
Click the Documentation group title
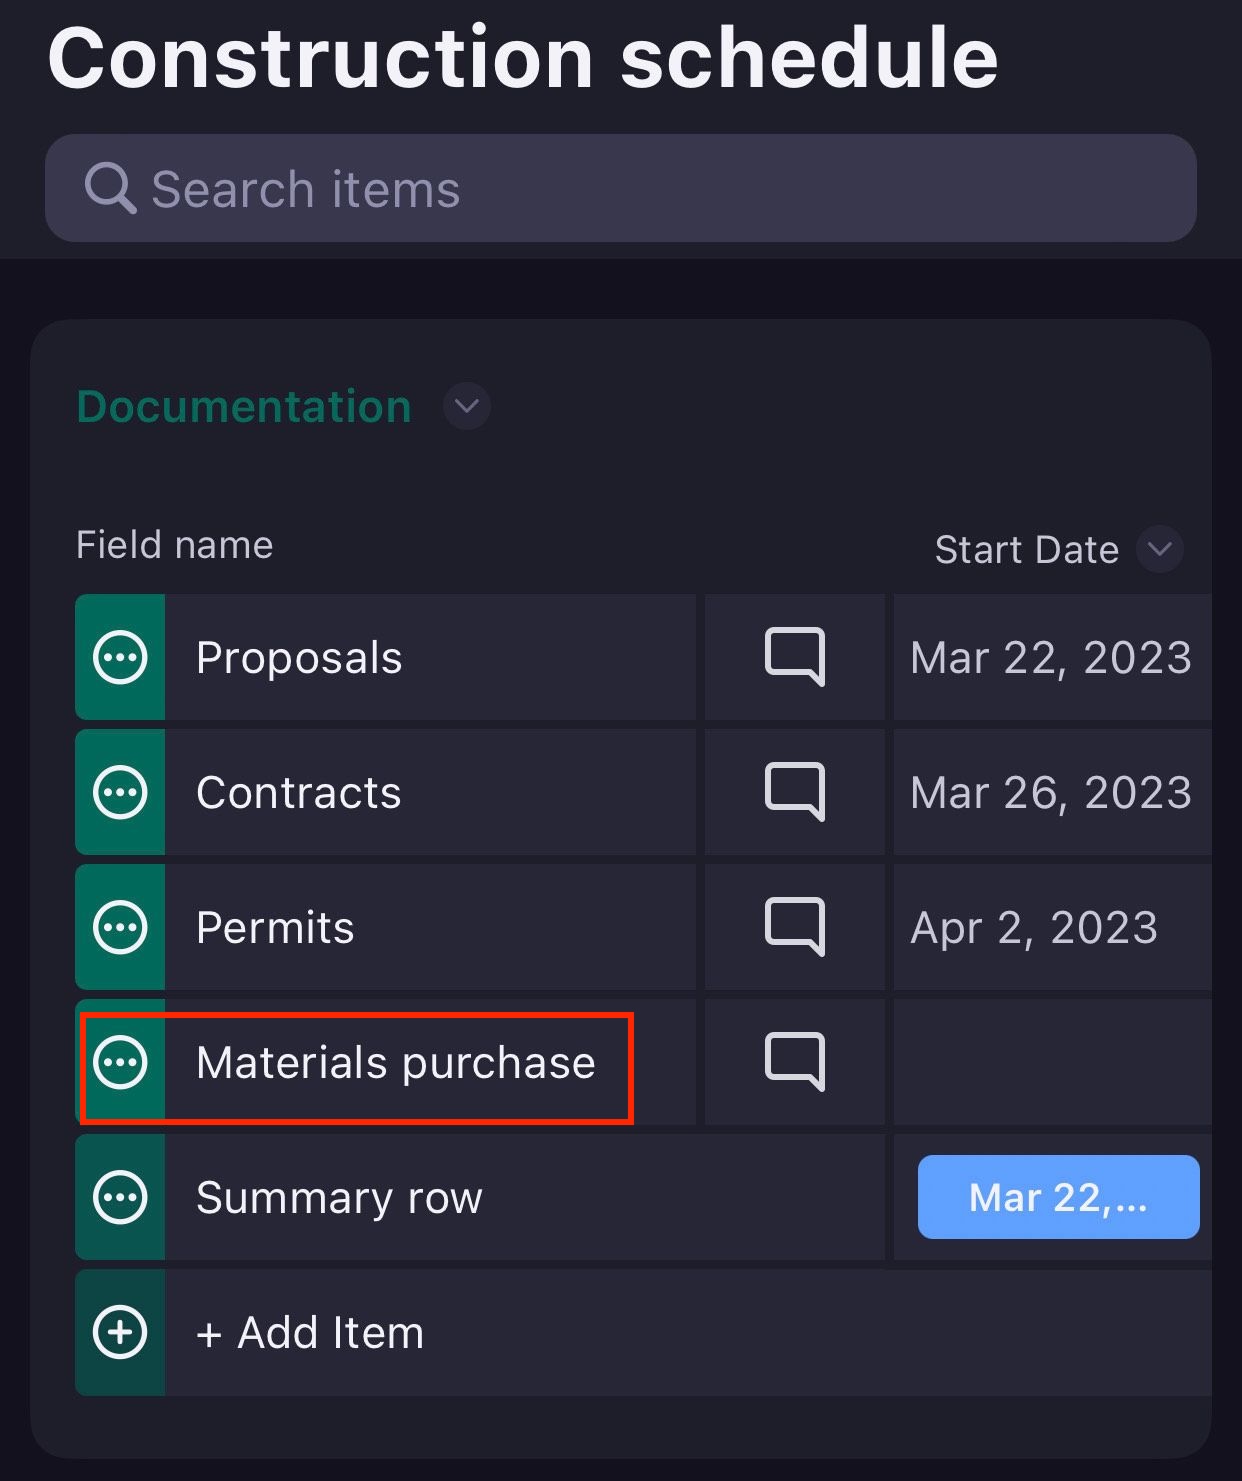point(244,406)
